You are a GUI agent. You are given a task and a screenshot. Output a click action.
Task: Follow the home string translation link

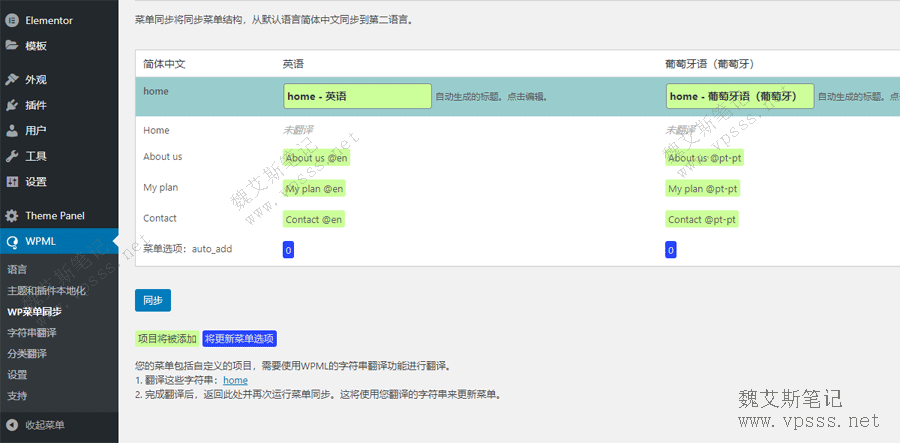(x=235, y=380)
